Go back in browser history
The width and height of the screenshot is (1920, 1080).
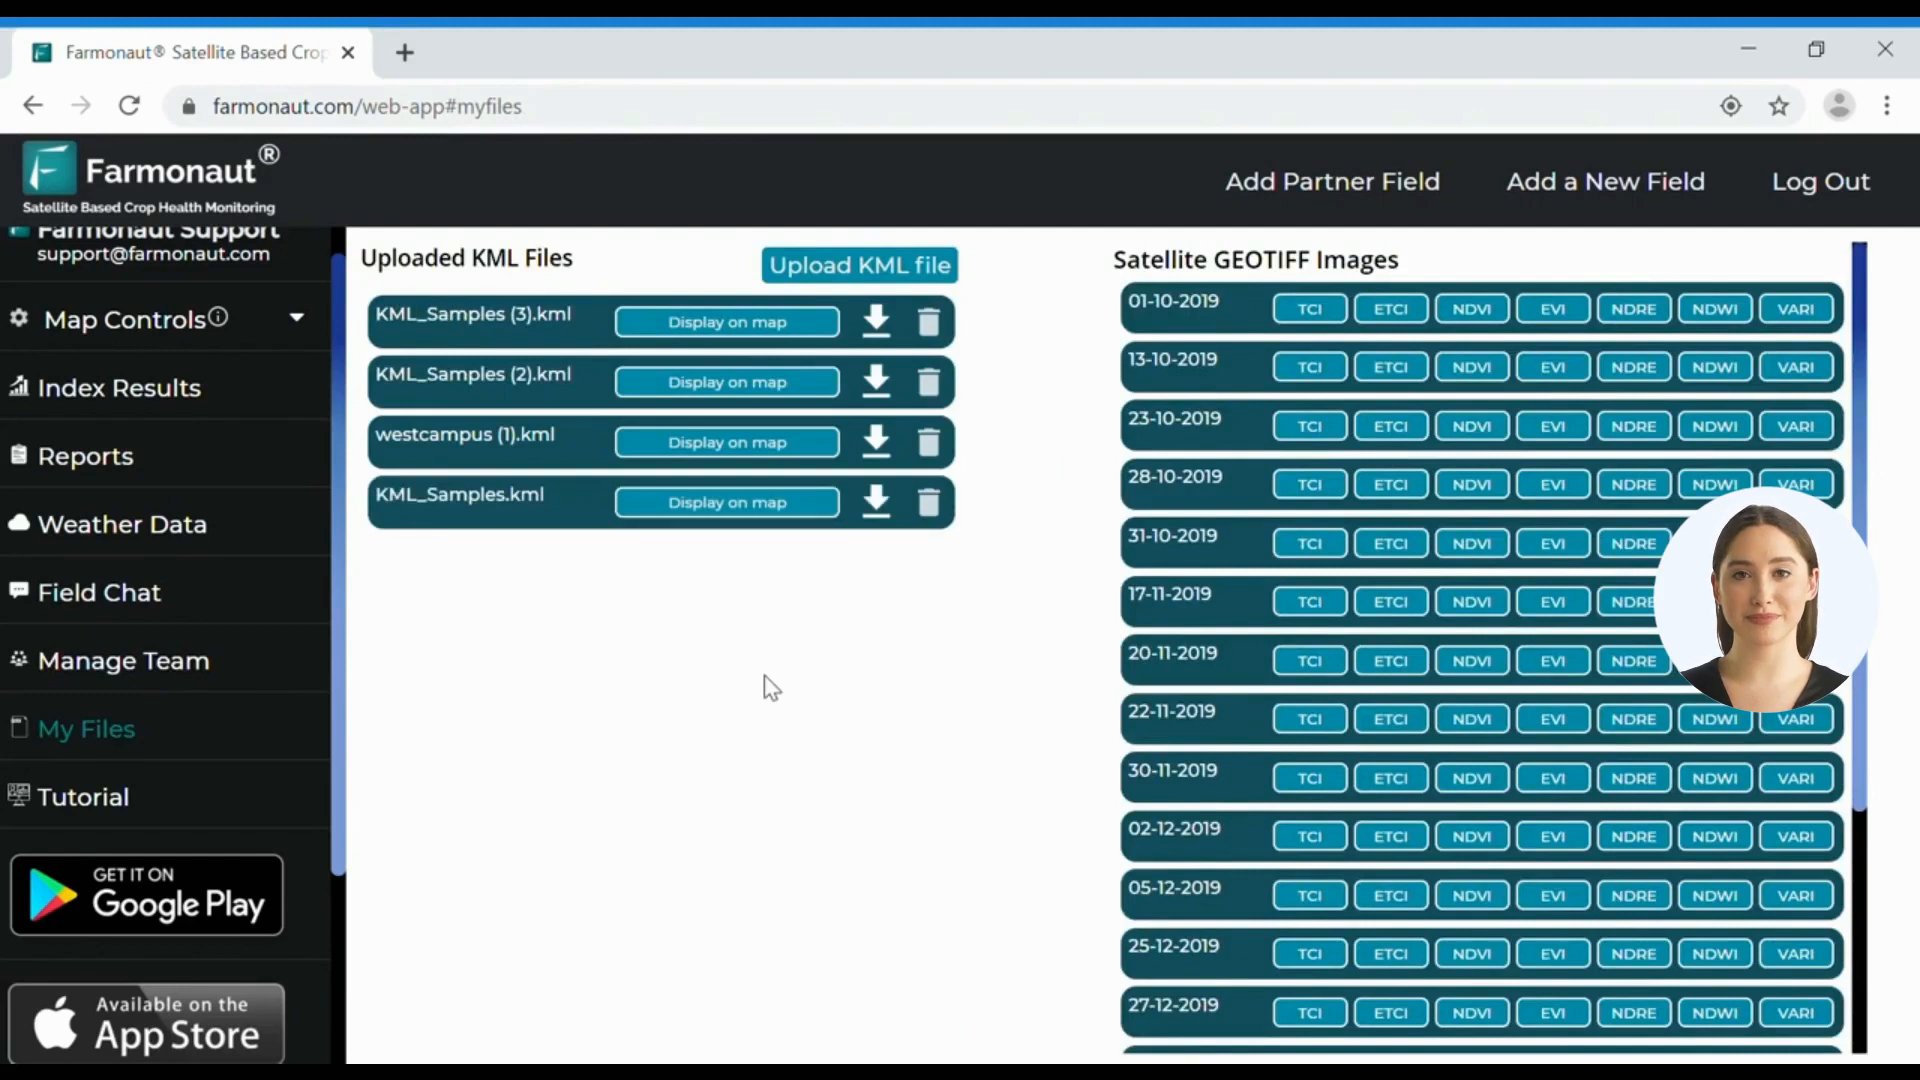click(x=33, y=106)
